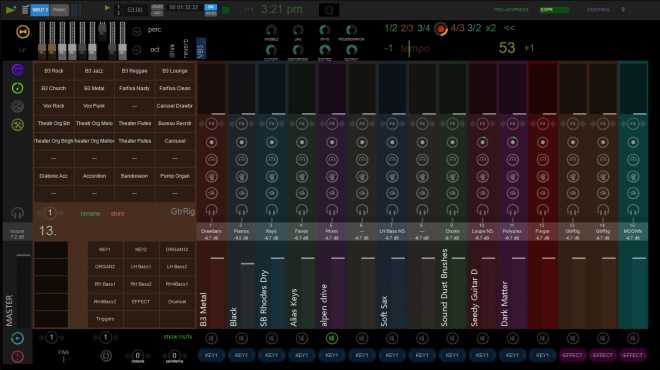The width and height of the screenshot is (660, 370).
Task: Click the green rename button
Action: [90, 214]
